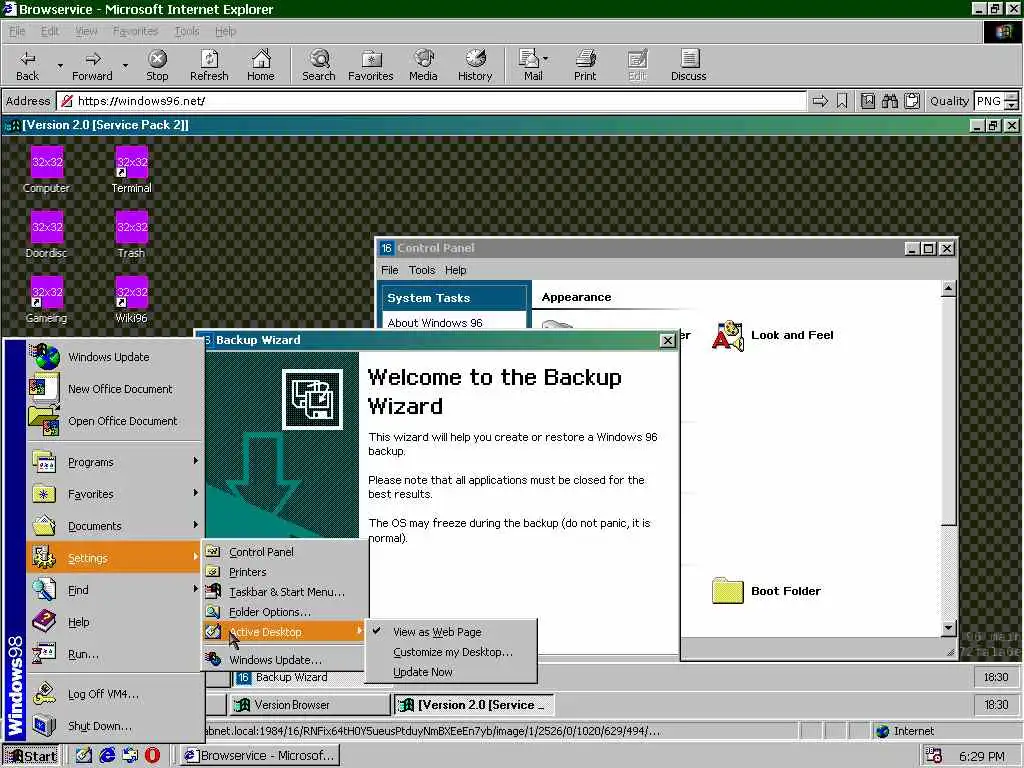Image resolution: width=1024 pixels, height=768 pixels.
Task: Select the Gameing desktop icon
Action: tap(46, 300)
